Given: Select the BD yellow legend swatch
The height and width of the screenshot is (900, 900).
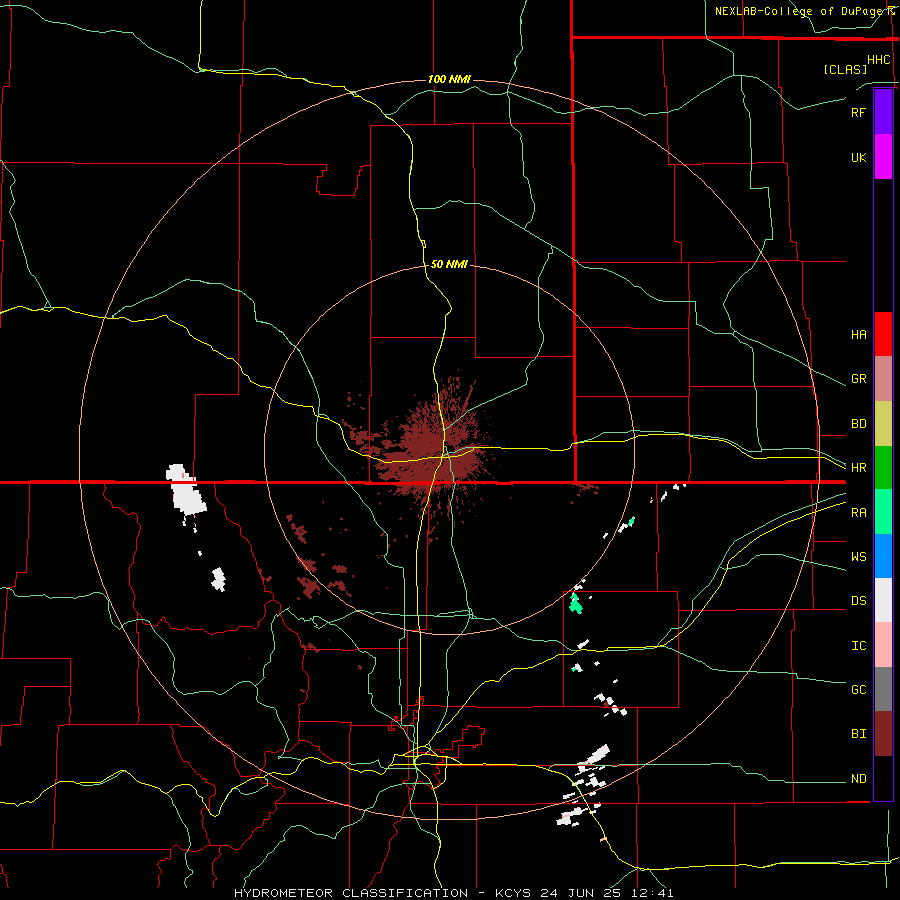Looking at the screenshot, I should click(x=883, y=423).
